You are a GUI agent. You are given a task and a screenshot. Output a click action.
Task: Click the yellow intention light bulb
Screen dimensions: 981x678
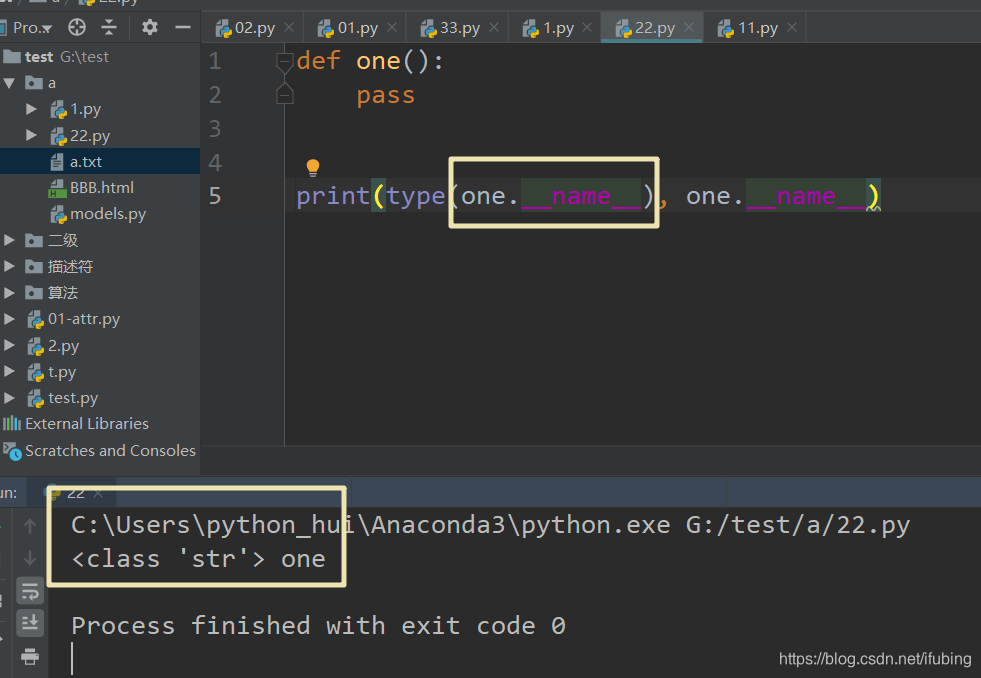313,168
